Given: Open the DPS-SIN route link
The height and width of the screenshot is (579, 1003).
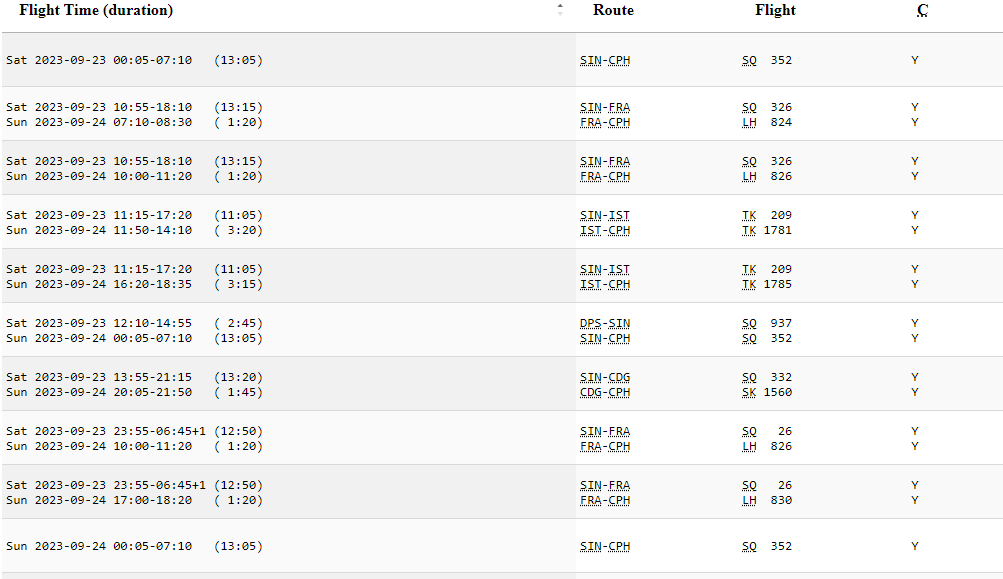Looking at the screenshot, I should 605,323.
